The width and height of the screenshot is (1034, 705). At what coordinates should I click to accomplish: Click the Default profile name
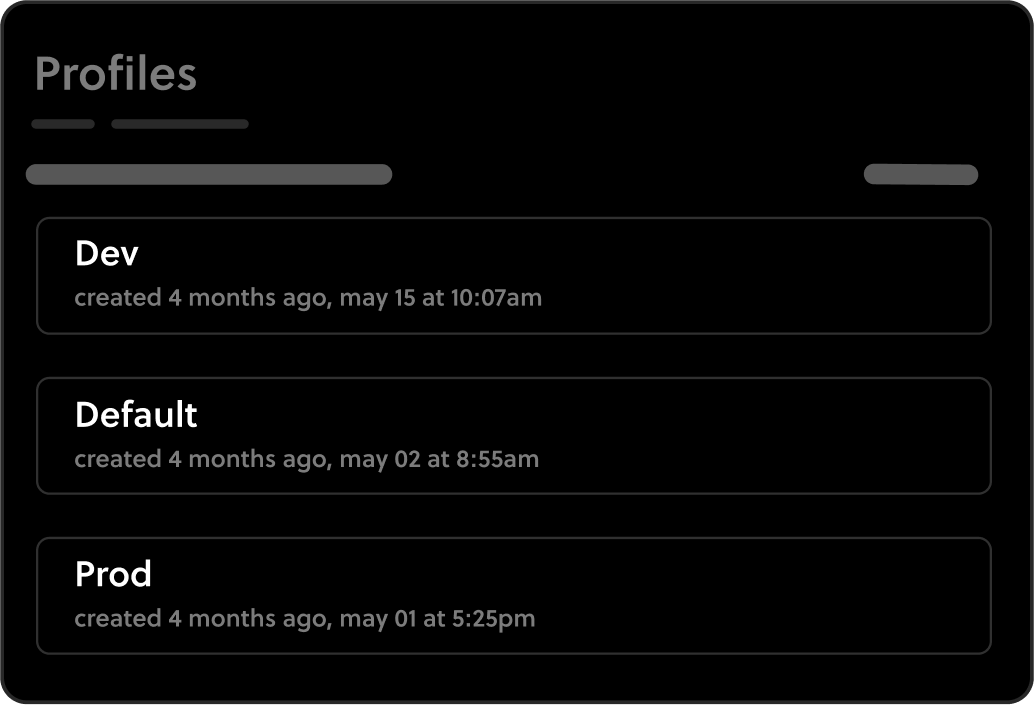136,414
